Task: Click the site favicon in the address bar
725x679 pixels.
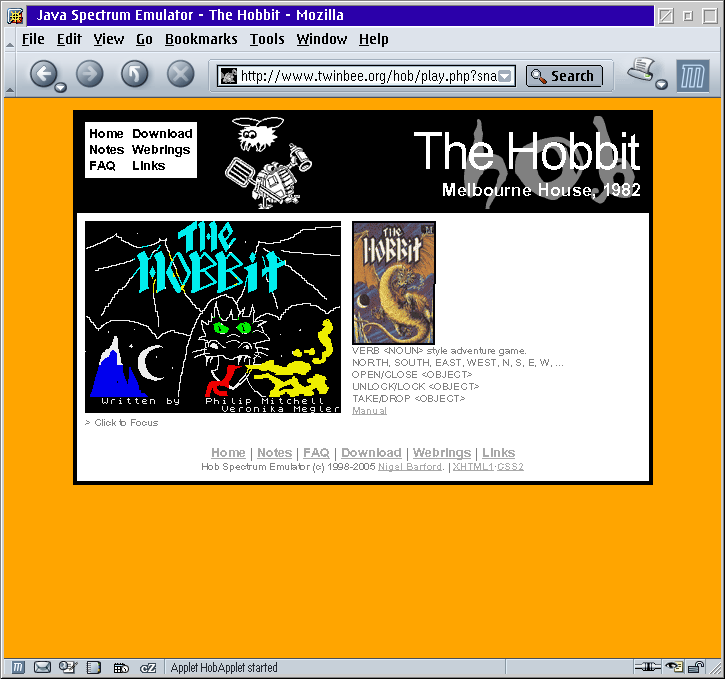Action: pos(228,76)
